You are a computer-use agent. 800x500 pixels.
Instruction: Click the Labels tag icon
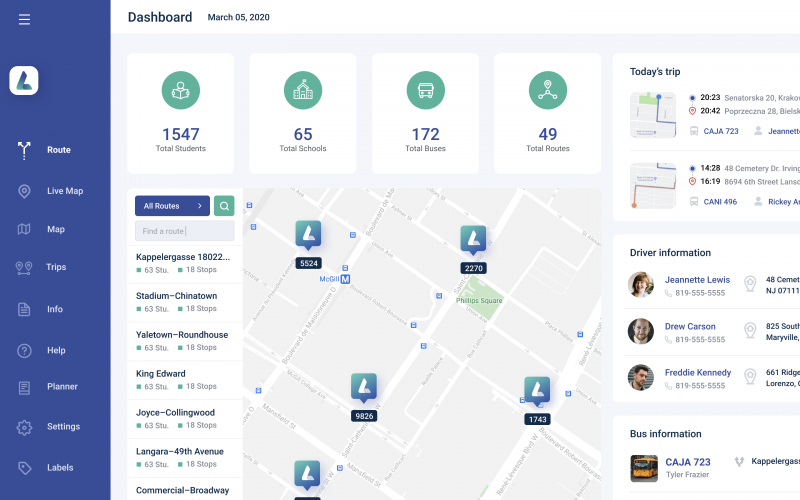tap(24, 468)
